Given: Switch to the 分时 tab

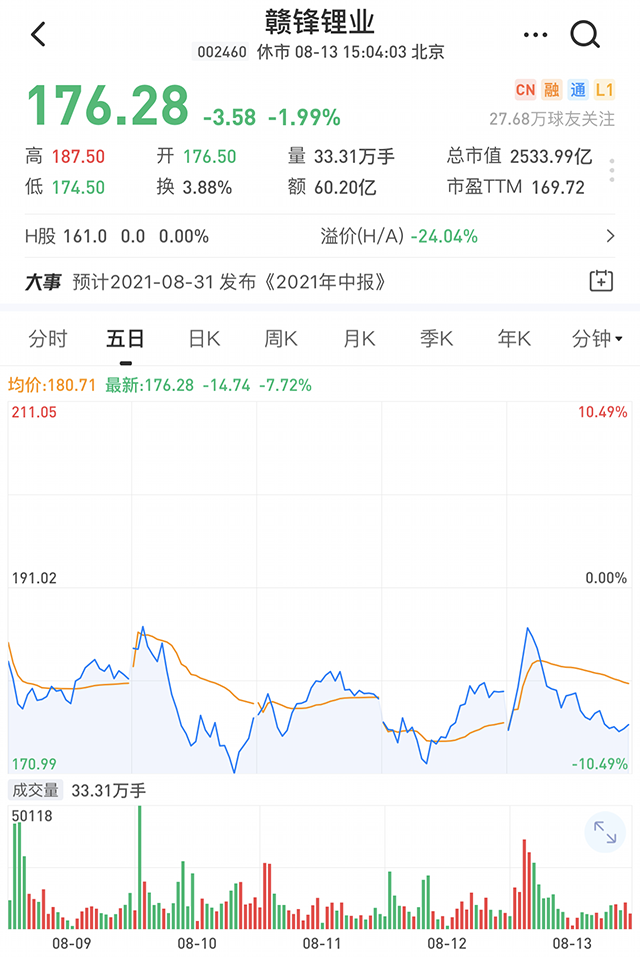Looking at the screenshot, I should (x=47, y=339).
